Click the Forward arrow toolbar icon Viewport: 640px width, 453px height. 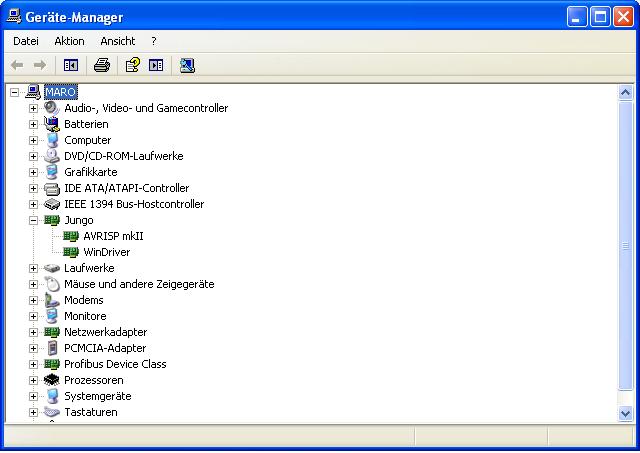pos(40,65)
